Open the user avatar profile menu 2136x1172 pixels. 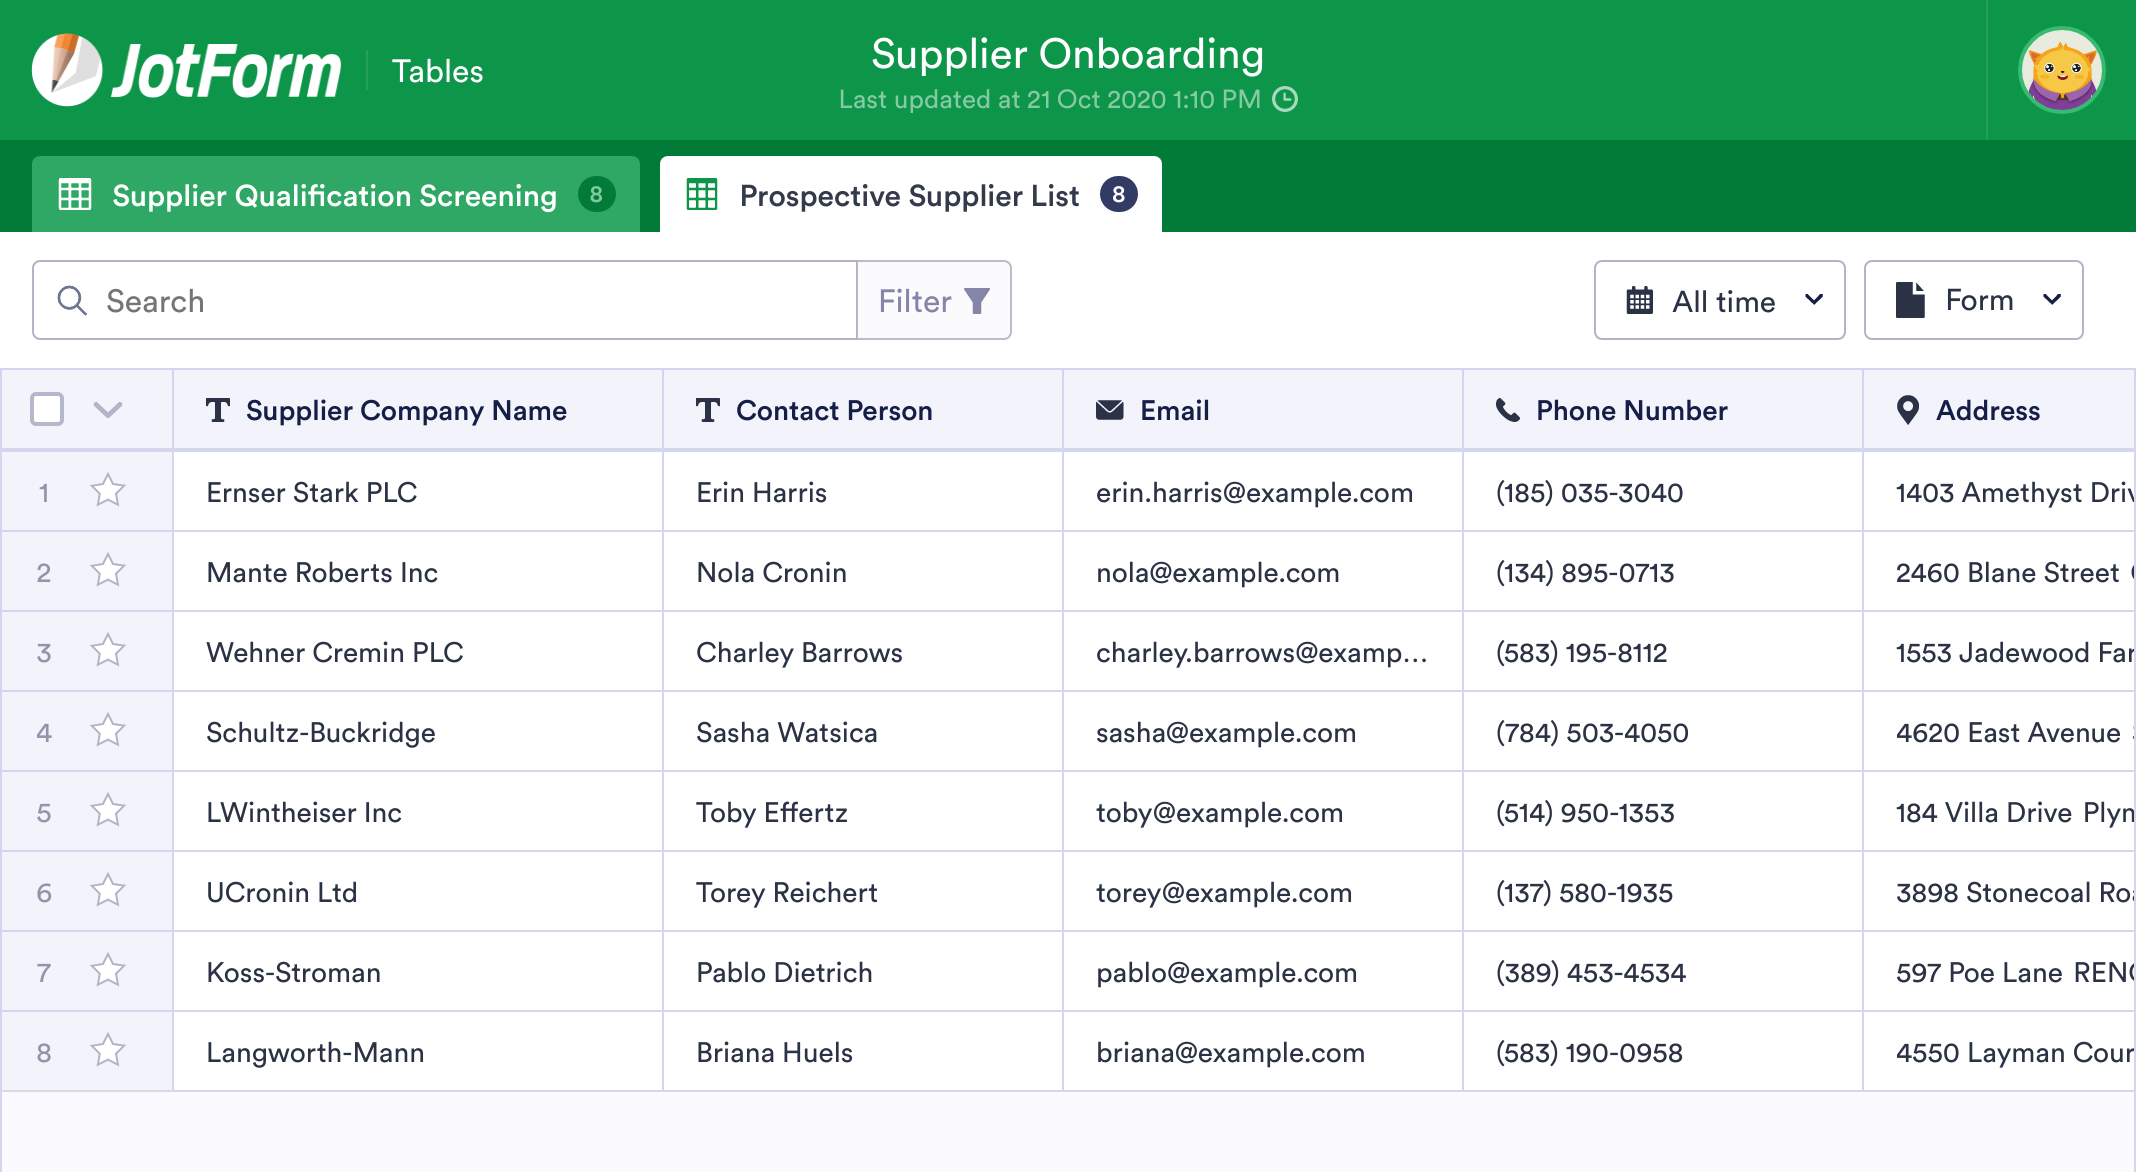tap(2061, 70)
